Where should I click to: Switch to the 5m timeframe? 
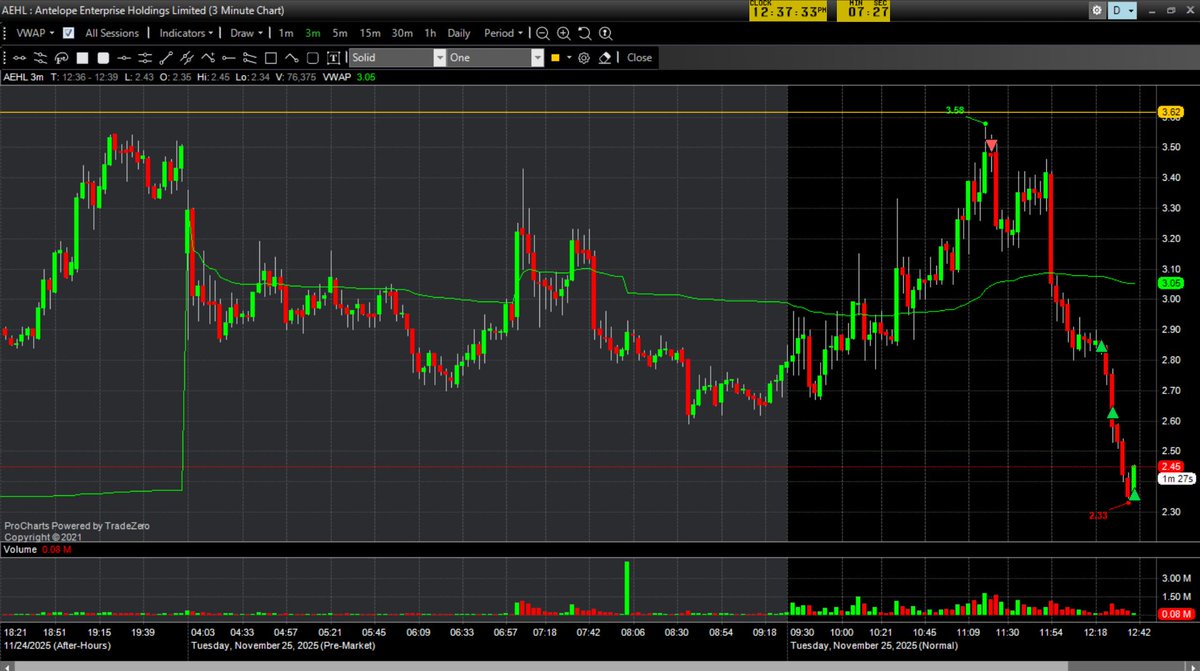(x=340, y=33)
